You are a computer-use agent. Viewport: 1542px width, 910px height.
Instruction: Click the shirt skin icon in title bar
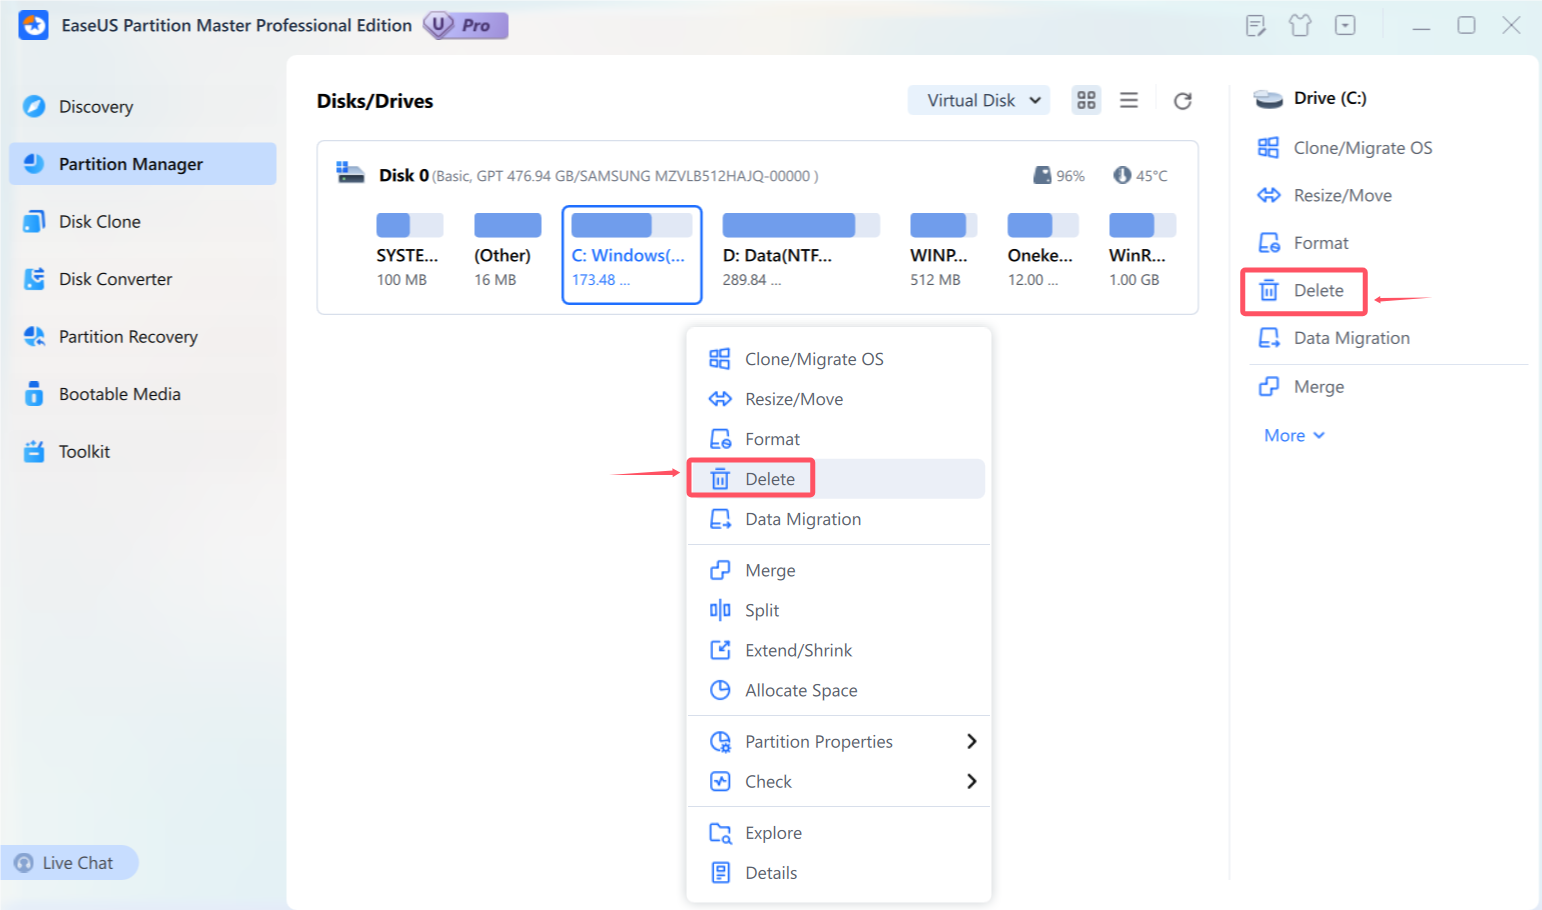(x=1300, y=25)
